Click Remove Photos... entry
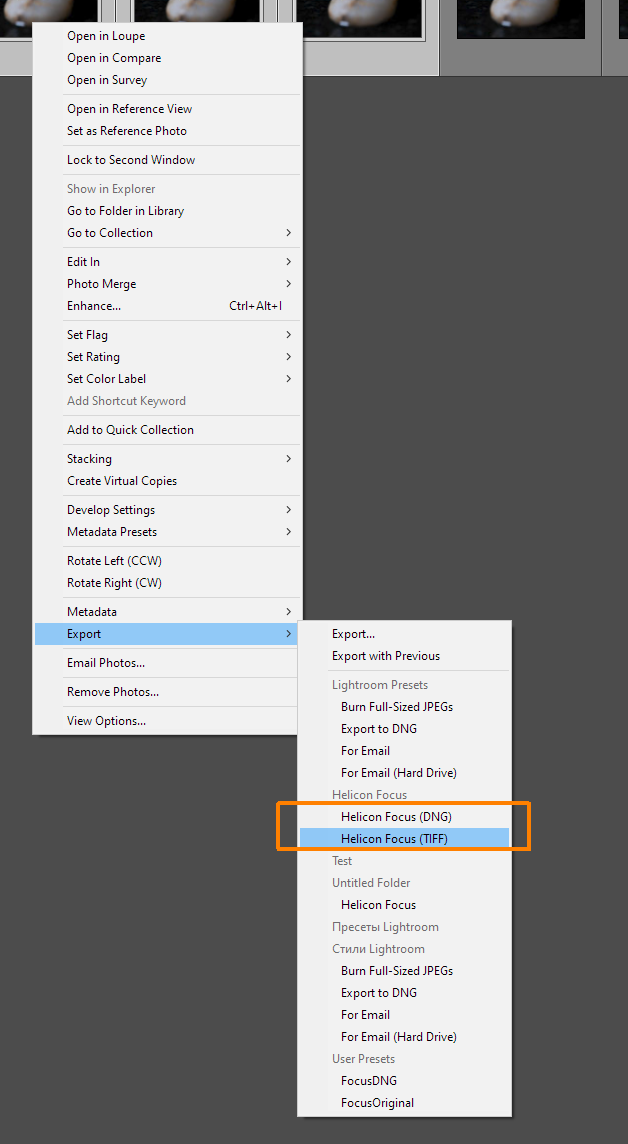 click(113, 692)
